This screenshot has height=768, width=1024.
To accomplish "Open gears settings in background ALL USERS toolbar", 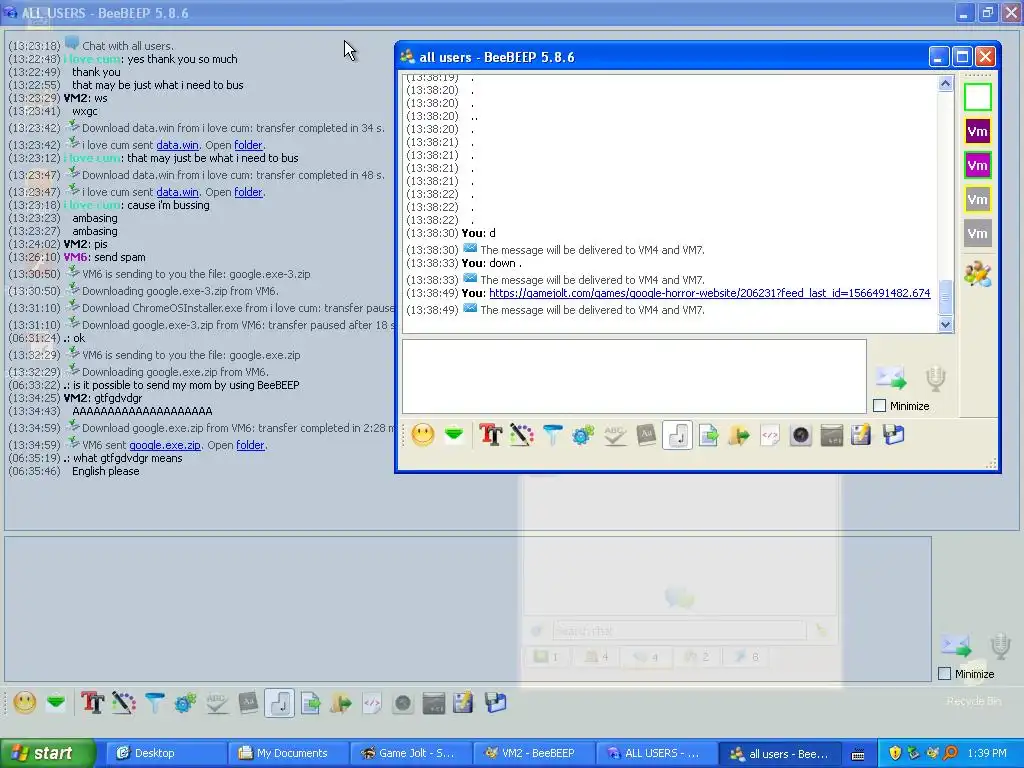I will tap(185, 703).
